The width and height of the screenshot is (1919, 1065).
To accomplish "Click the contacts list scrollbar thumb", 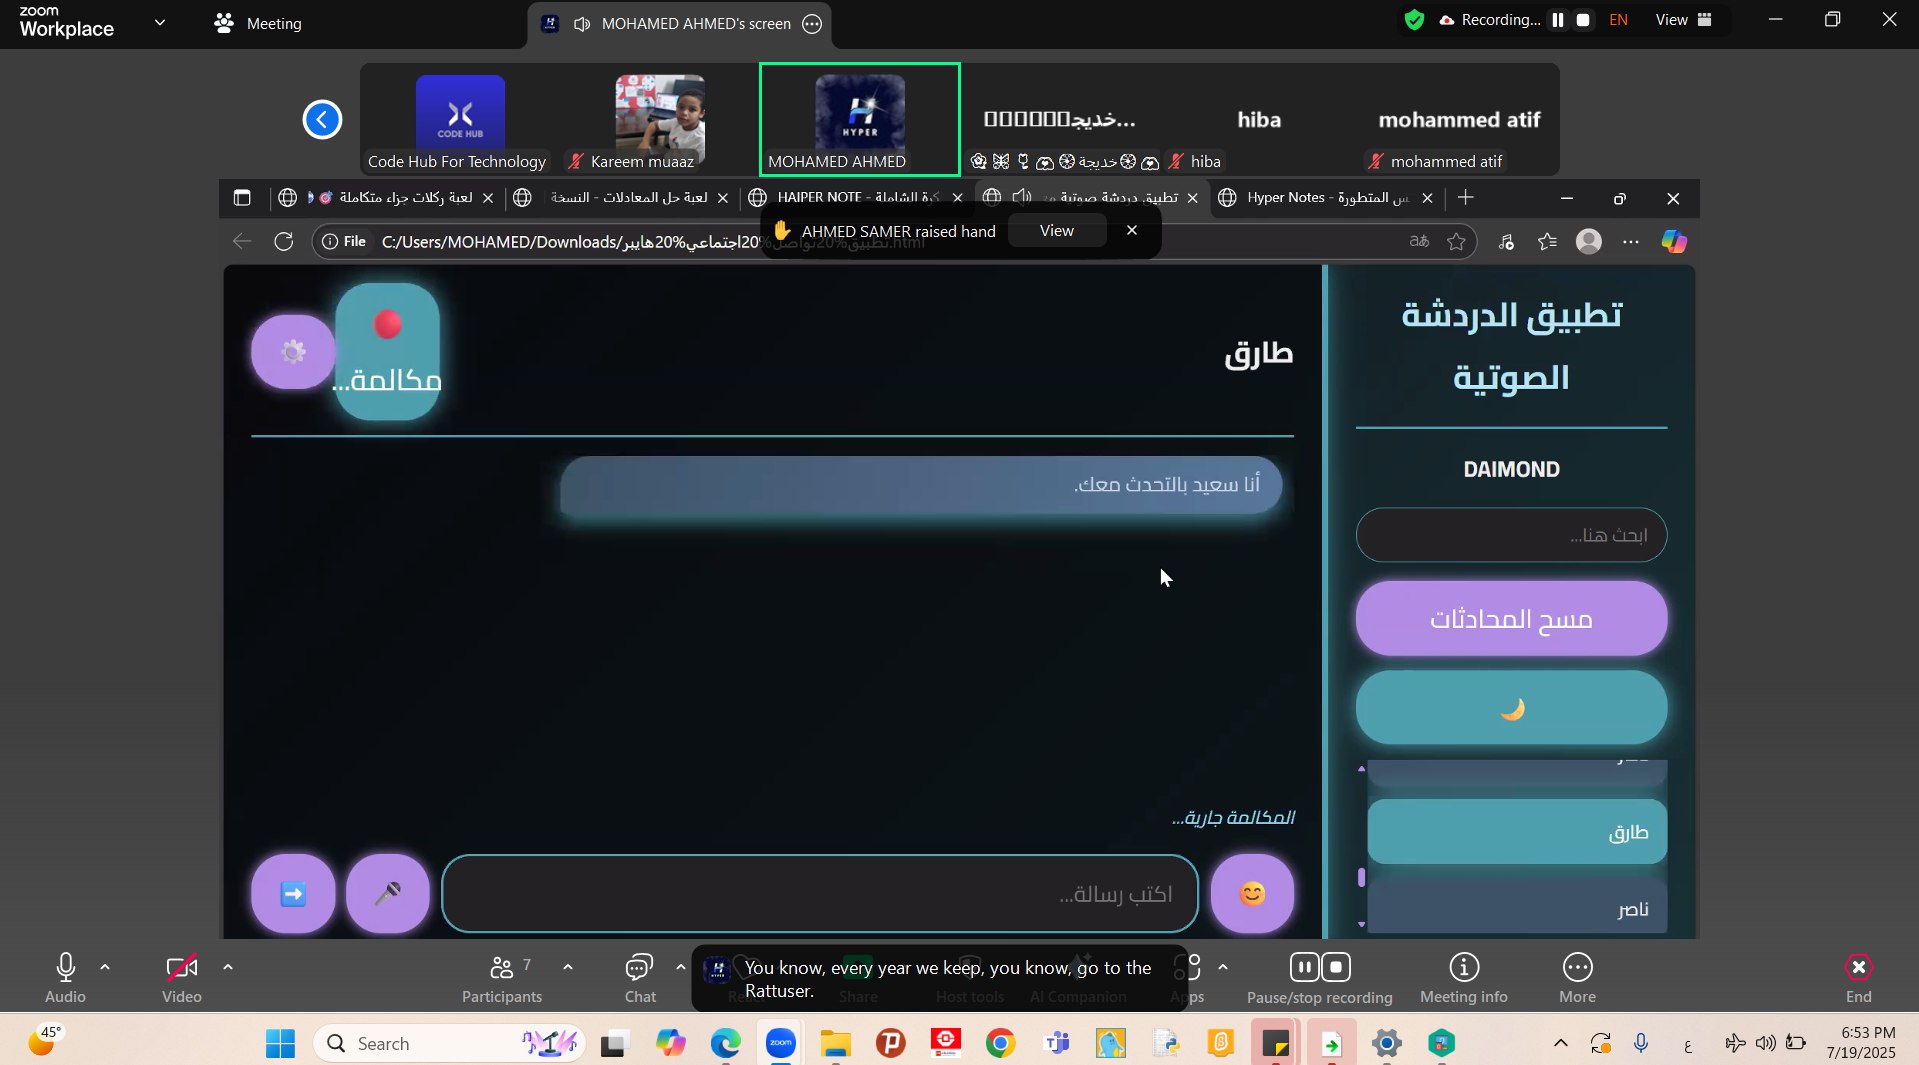I will (x=1361, y=878).
